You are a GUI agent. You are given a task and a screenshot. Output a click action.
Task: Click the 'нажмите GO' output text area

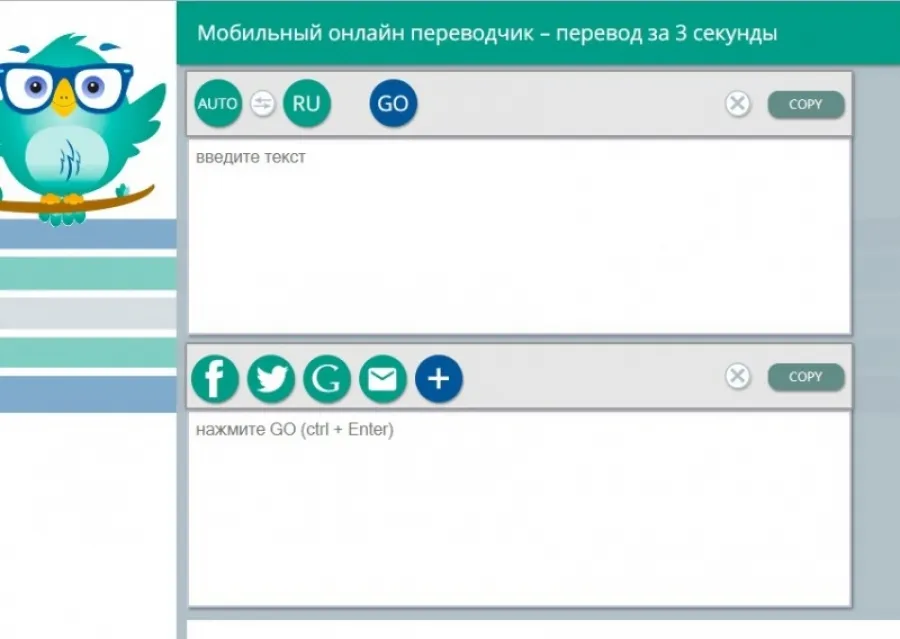[x=519, y=509]
